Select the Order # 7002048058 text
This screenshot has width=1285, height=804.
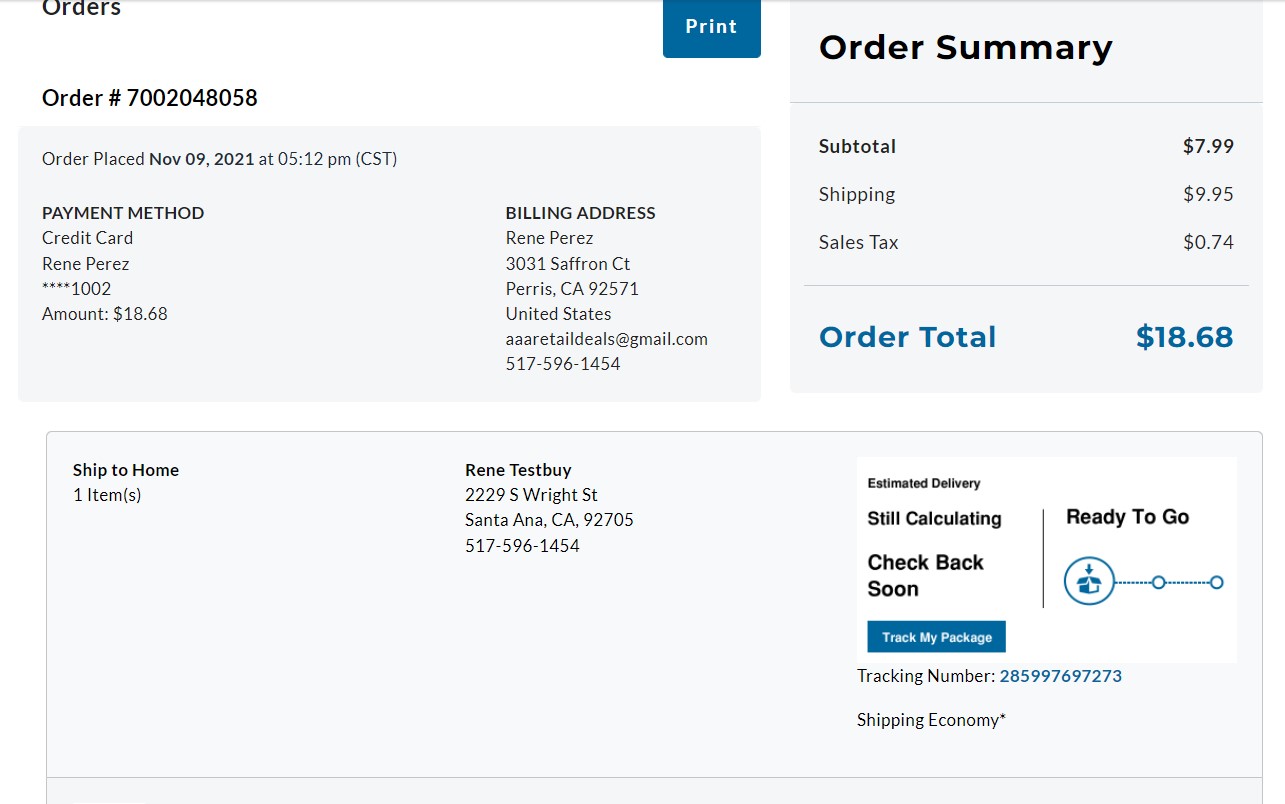click(x=150, y=98)
